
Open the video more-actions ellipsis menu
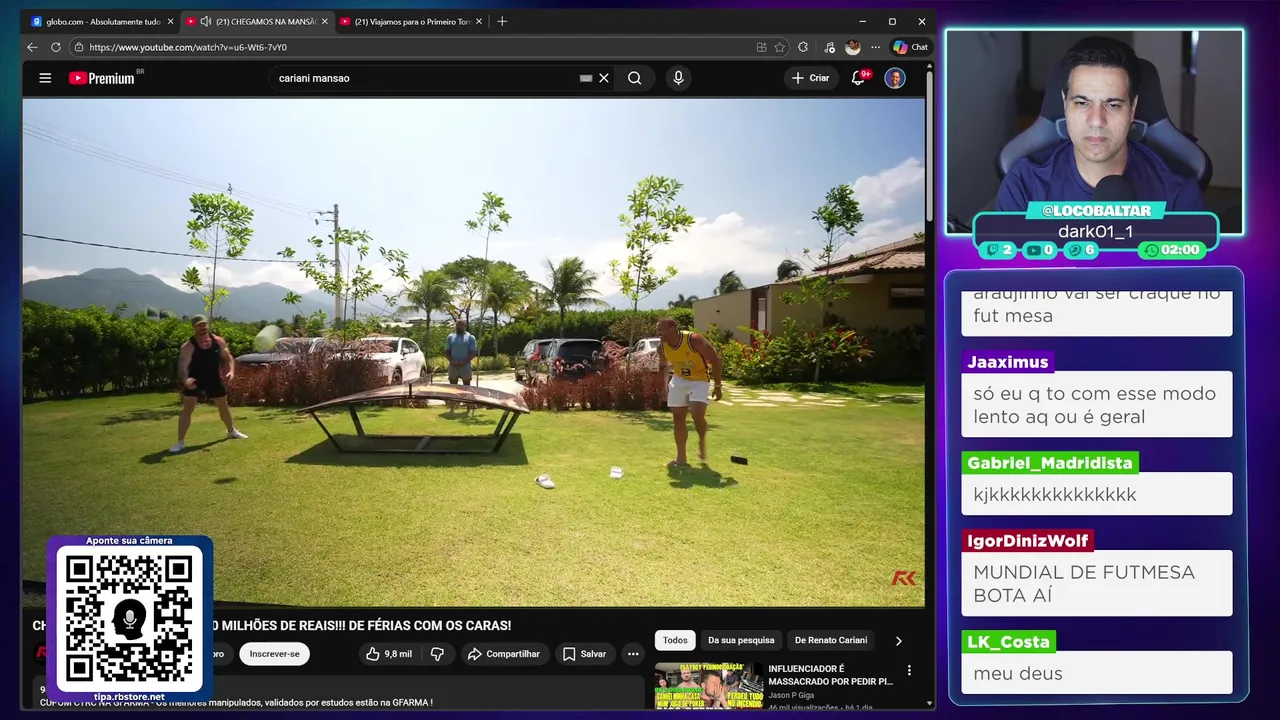click(x=633, y=654)
